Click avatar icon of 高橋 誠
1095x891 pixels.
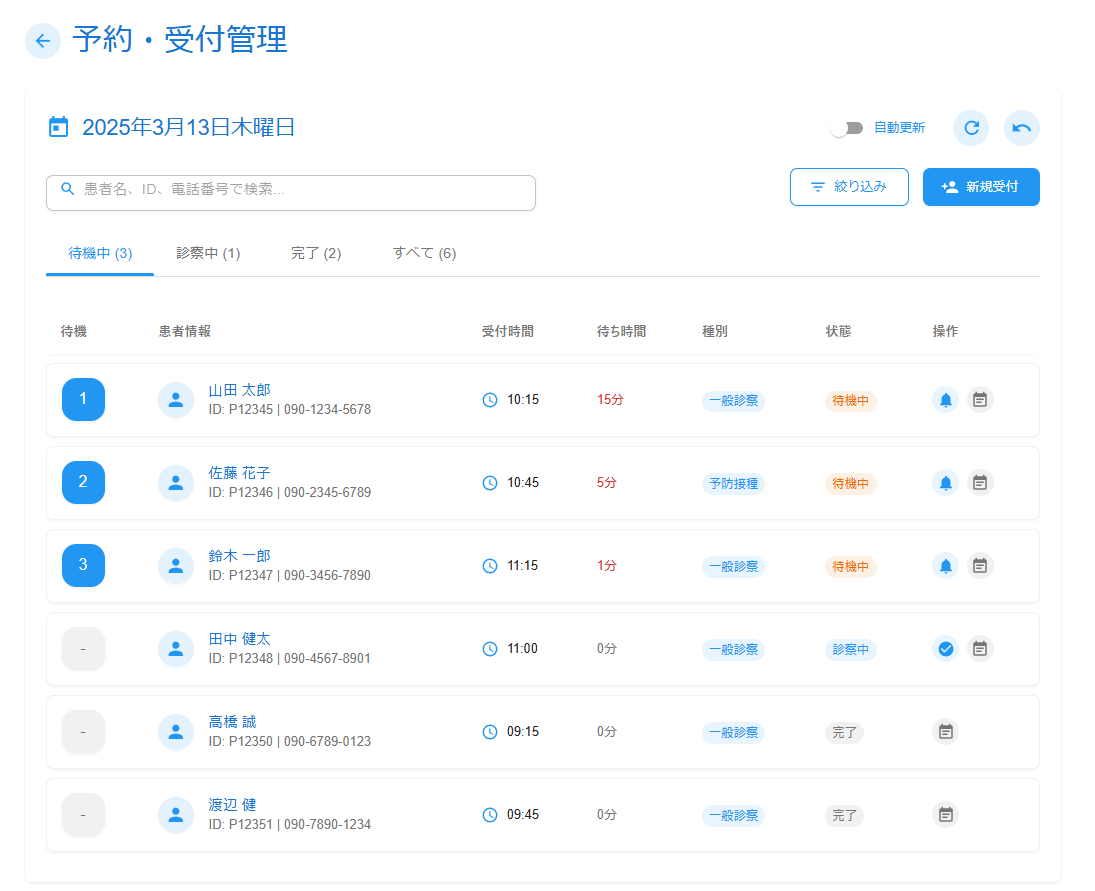[176, 732]
